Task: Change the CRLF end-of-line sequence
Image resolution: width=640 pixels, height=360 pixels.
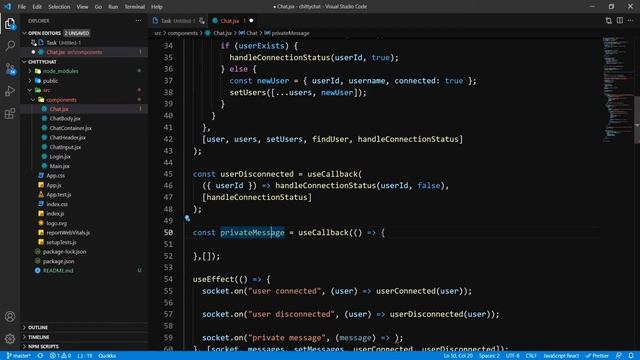Action: [x=531, y=356]
